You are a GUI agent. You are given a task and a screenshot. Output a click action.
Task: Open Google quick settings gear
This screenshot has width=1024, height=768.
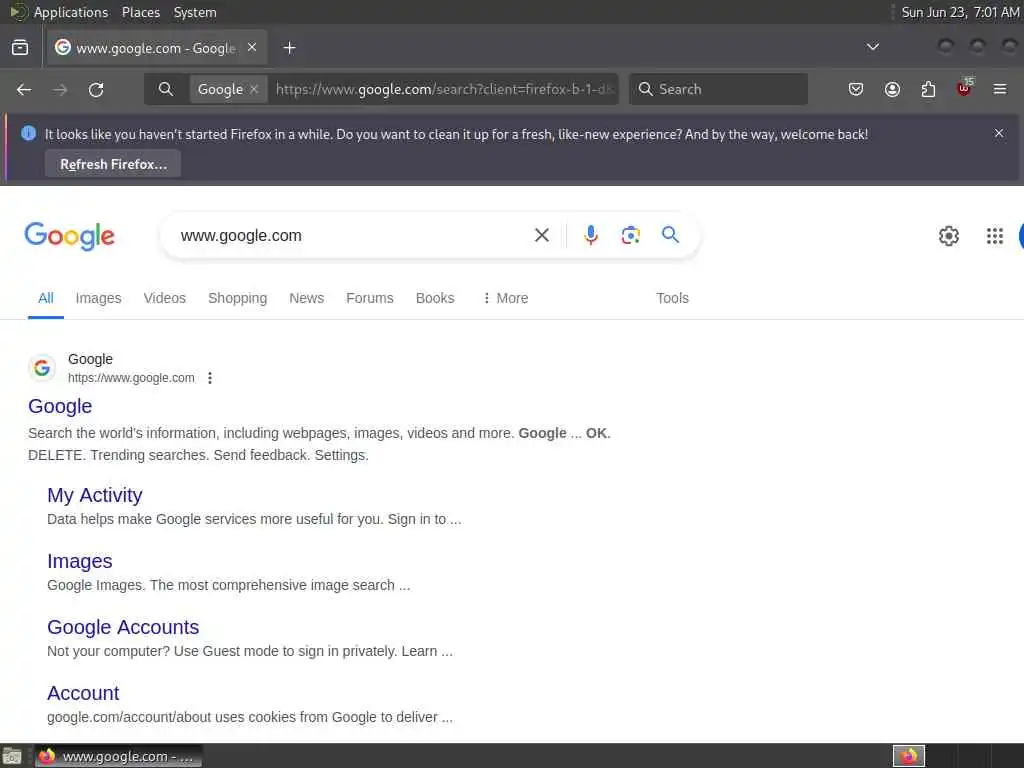(x=948, y=236)
